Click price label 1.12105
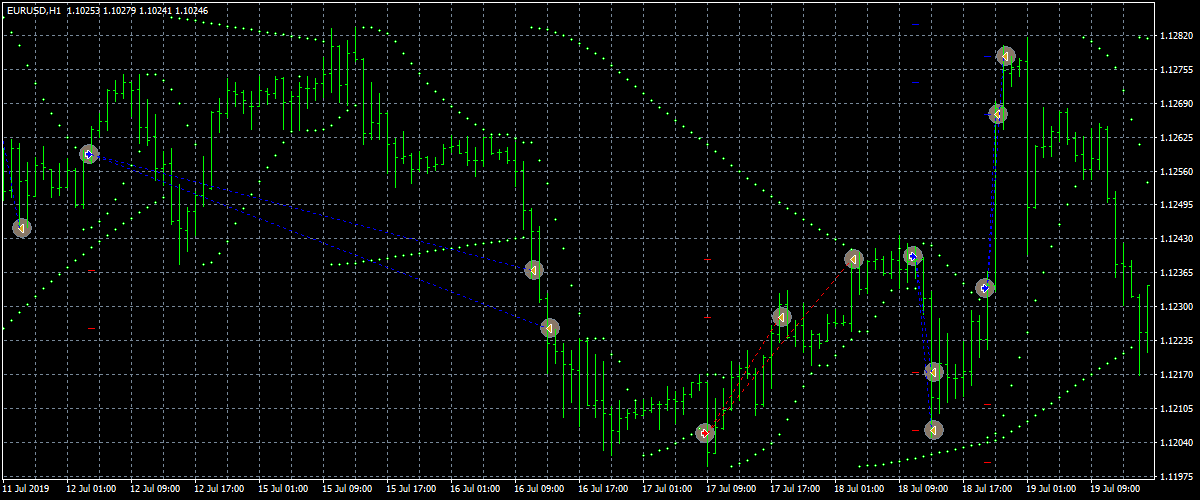Image resolution: width=1200 pixels, height=500 pixels. coord(1176,409)
